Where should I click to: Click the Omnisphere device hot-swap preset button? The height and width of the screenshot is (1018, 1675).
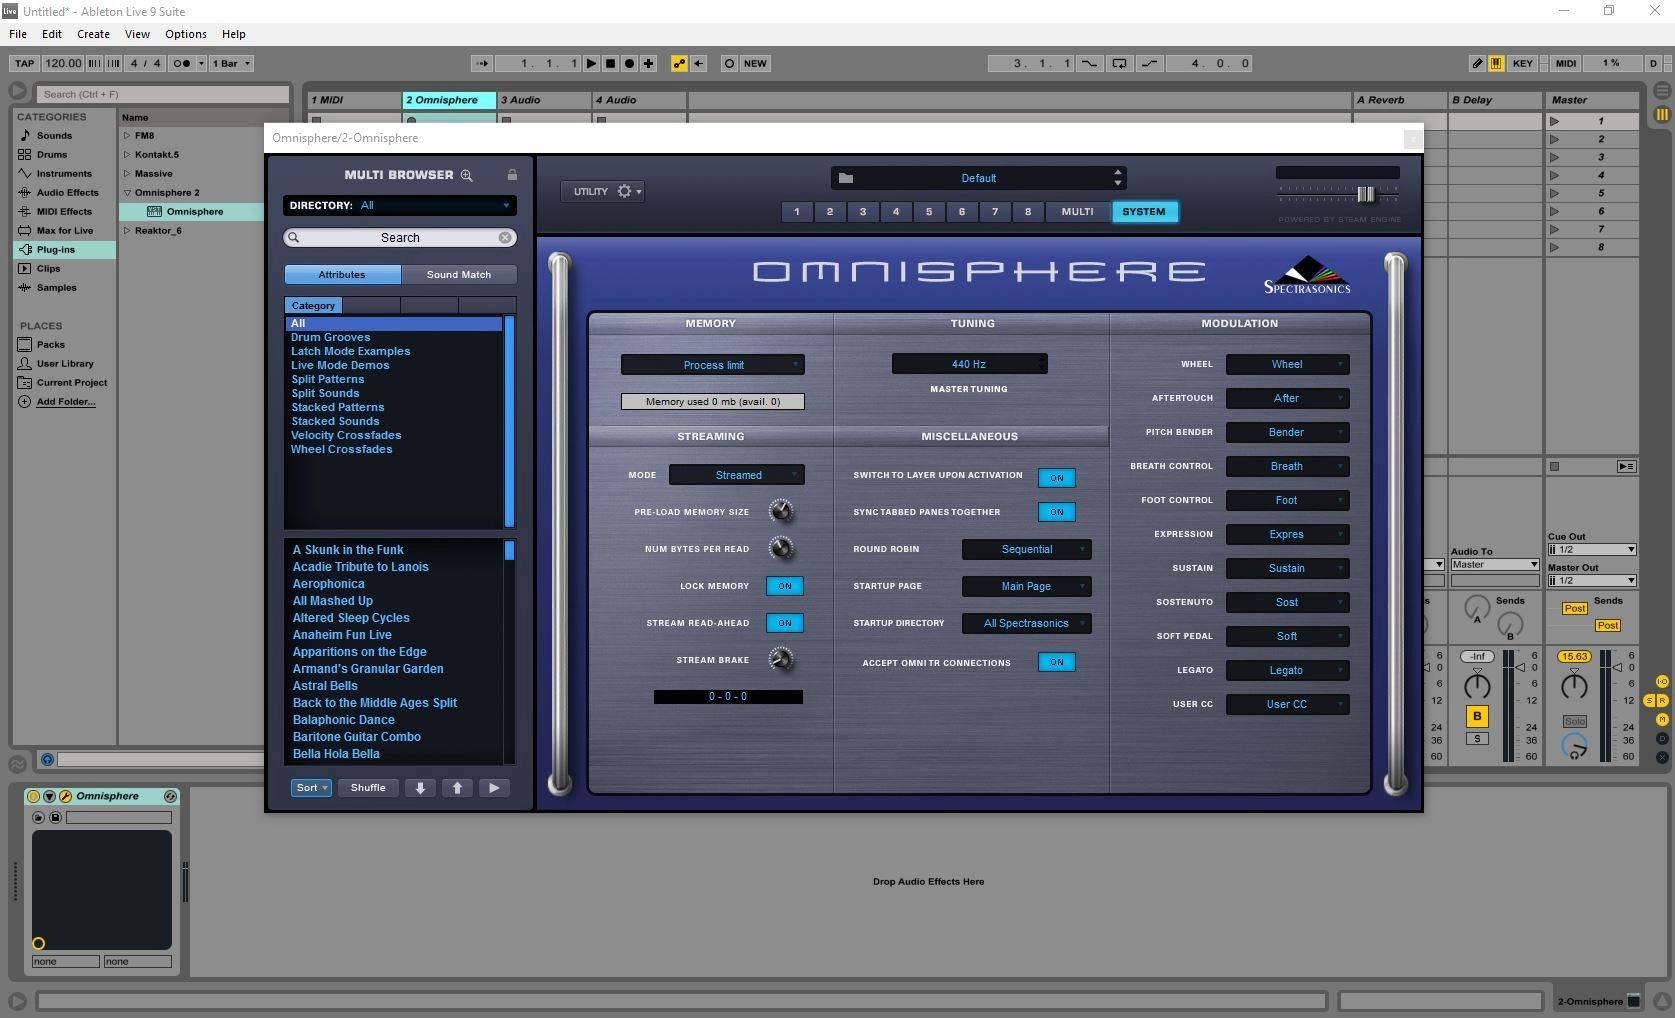tap(170, 796)
